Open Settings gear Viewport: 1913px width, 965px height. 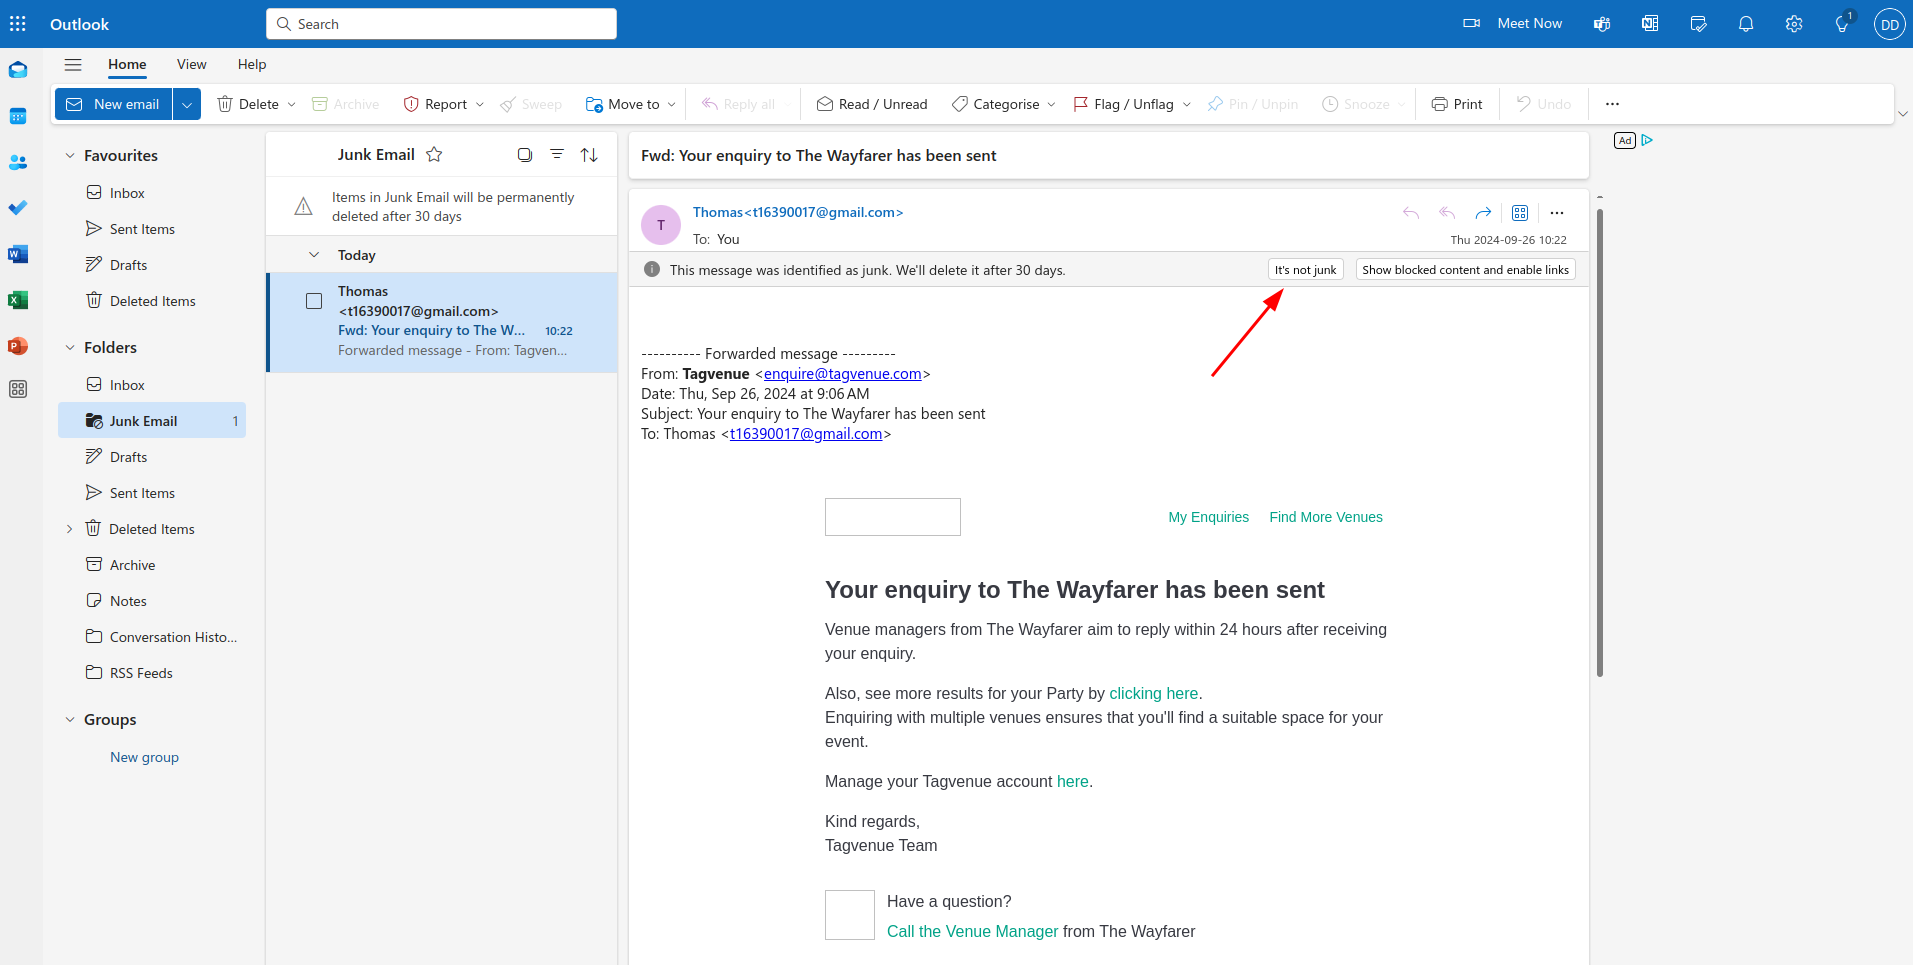(x=1794, y=24)
